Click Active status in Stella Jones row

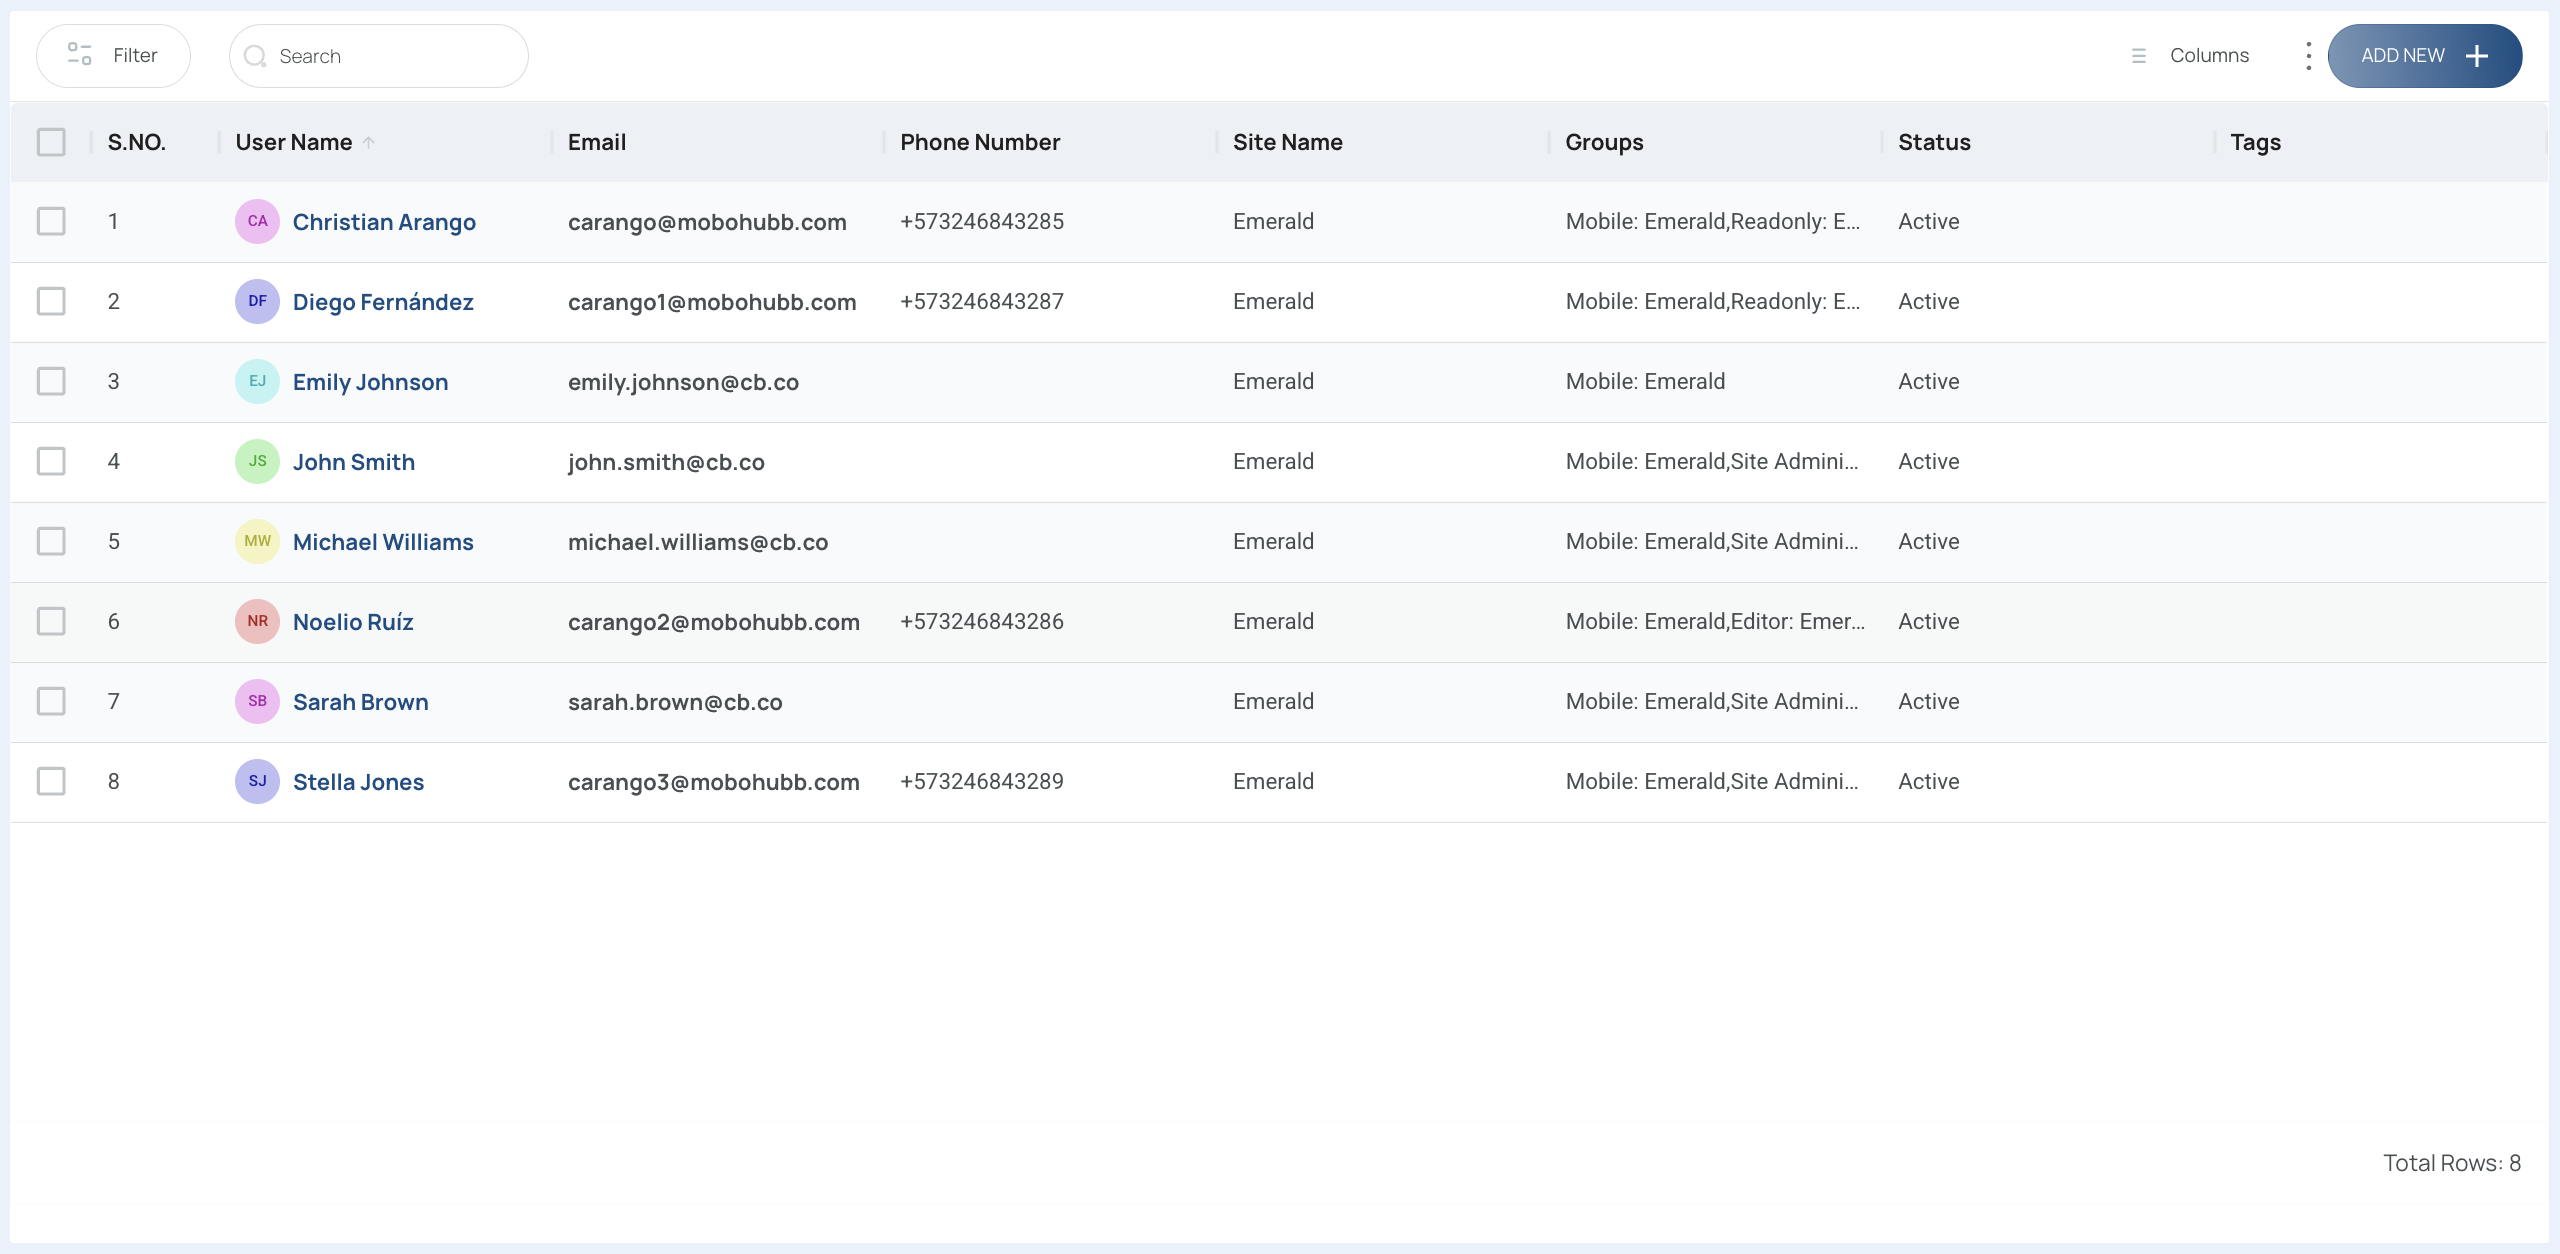coord(1928,781)
